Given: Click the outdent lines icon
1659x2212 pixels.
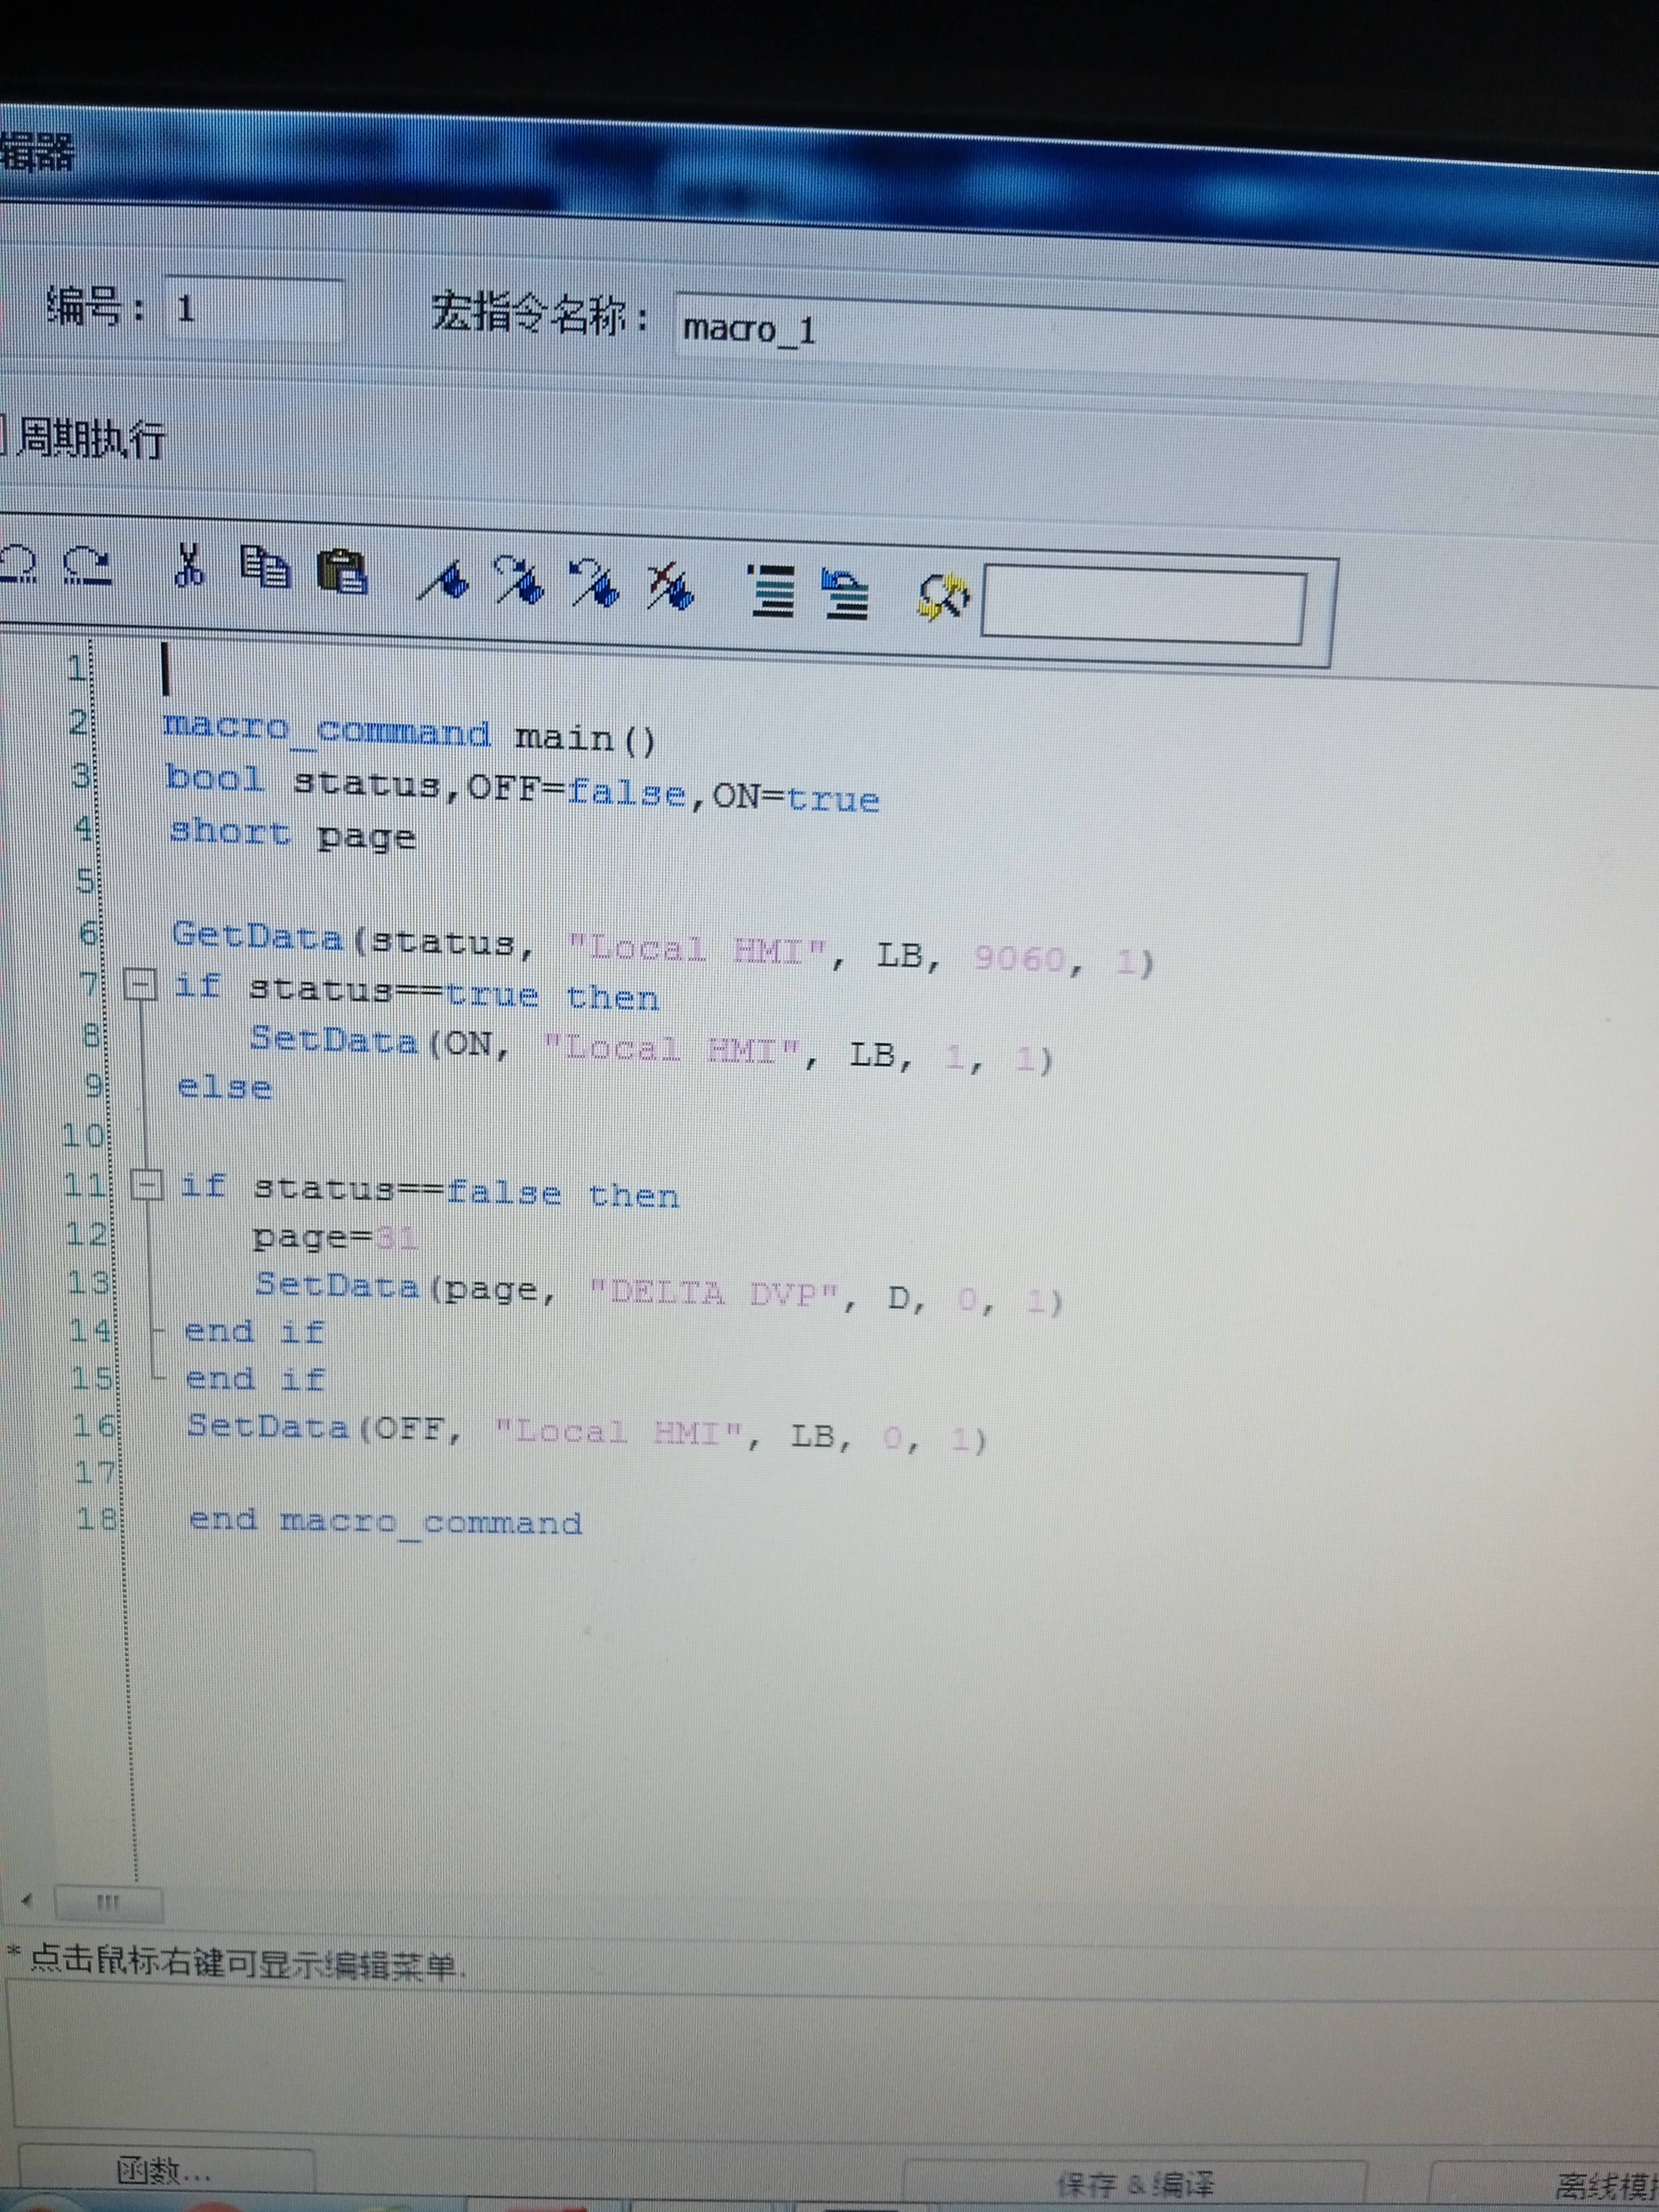Looking at the screenshot, I should [x=846, y=594].
